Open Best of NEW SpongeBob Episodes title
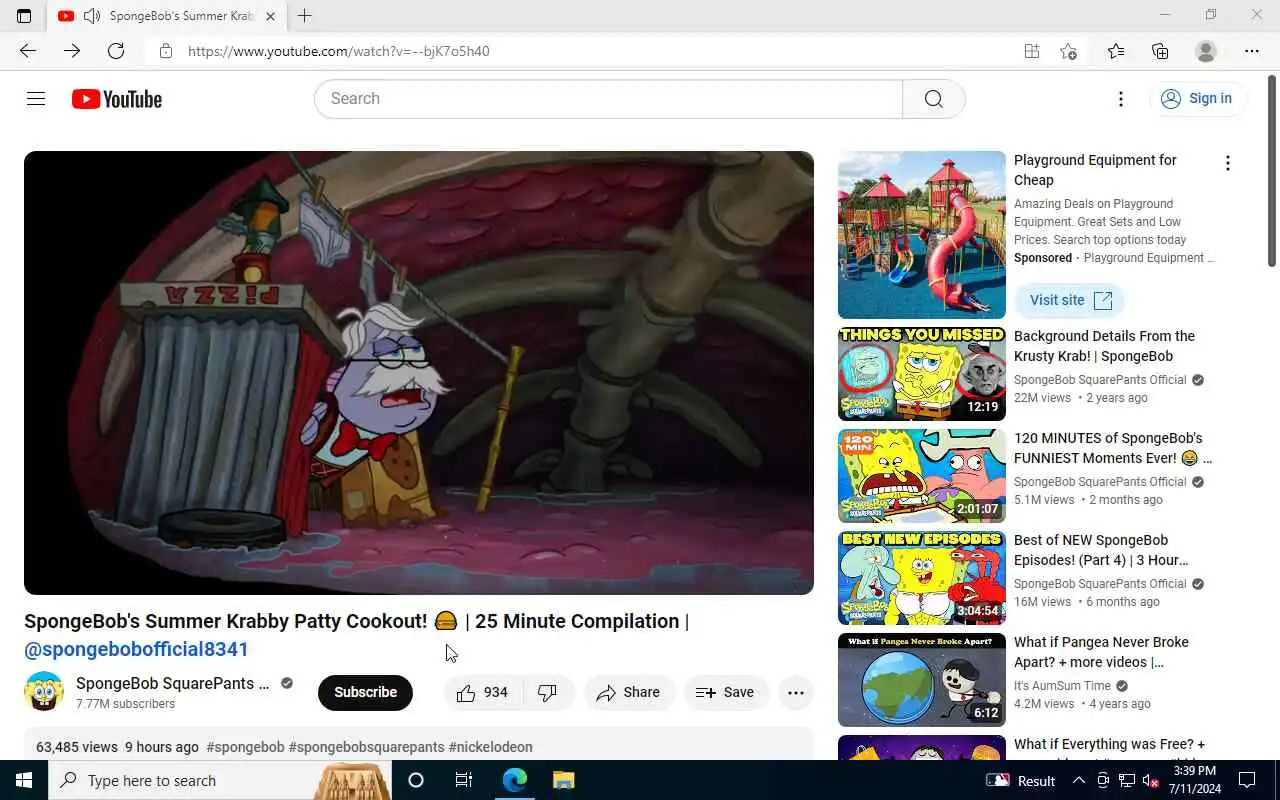Screen dimensions: 1280x800 click(x=1101, y=550)
